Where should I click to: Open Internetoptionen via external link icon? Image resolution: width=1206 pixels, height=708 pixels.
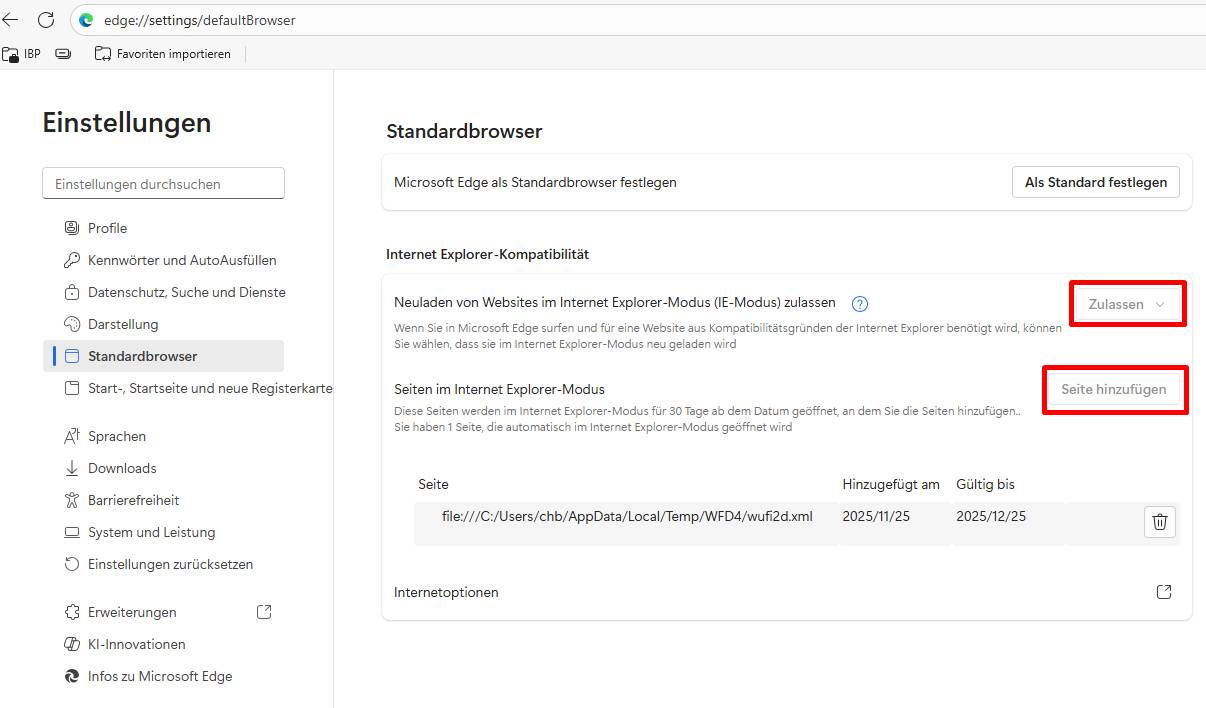[1163, 591]
